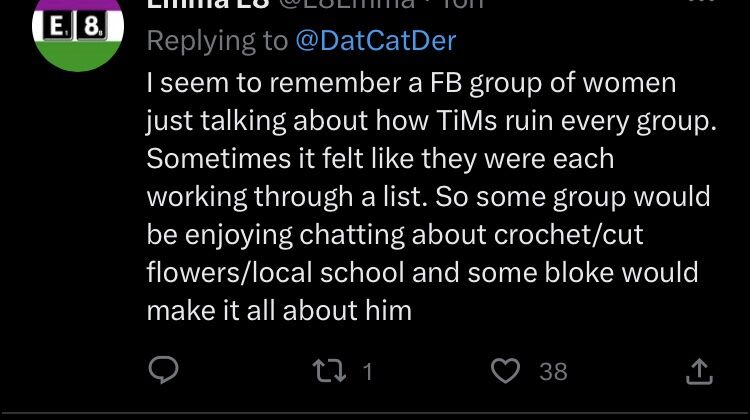Open the reply speech bubble icon
This screenshot has width=750, height=420.
click(x=164, y=370)
